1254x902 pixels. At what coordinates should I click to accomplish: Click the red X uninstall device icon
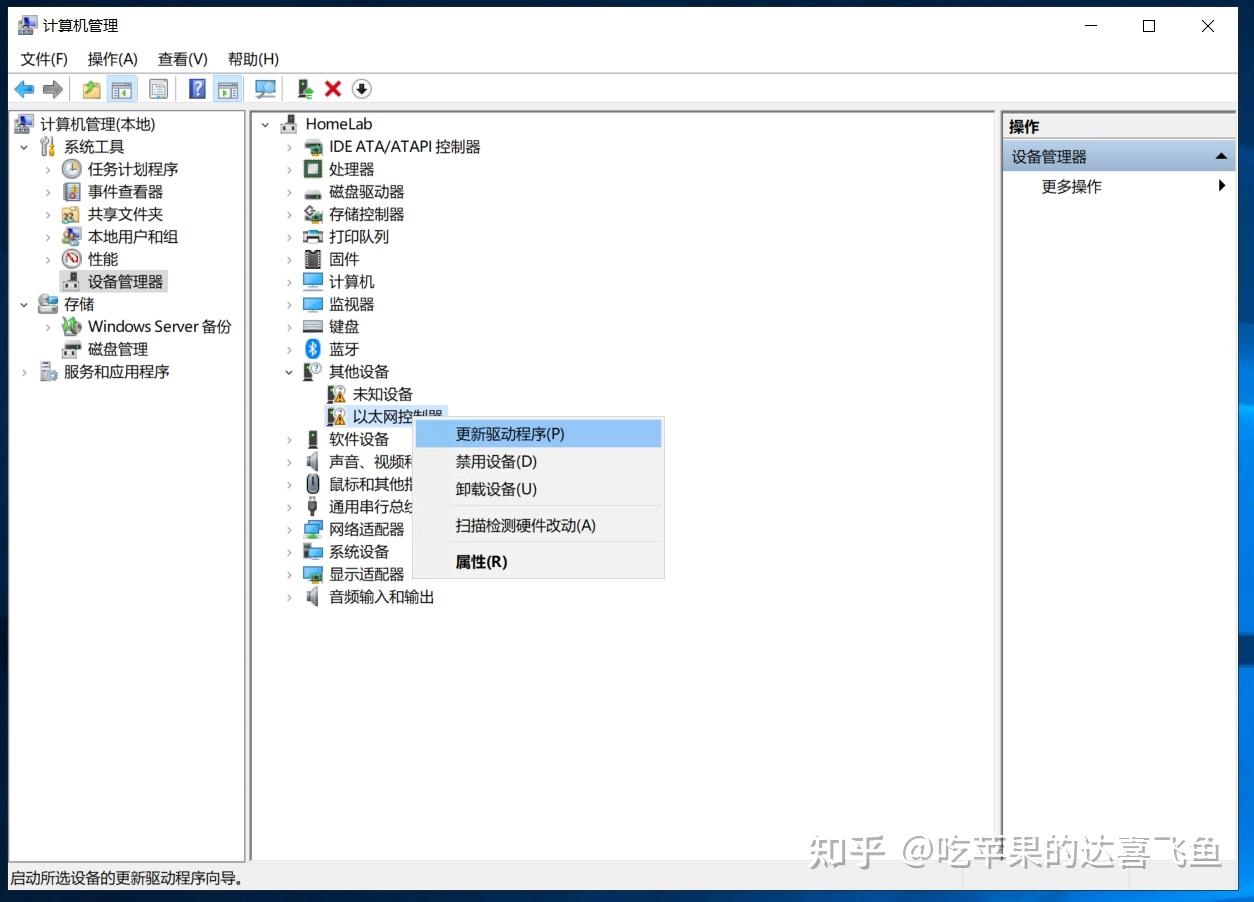333,89
